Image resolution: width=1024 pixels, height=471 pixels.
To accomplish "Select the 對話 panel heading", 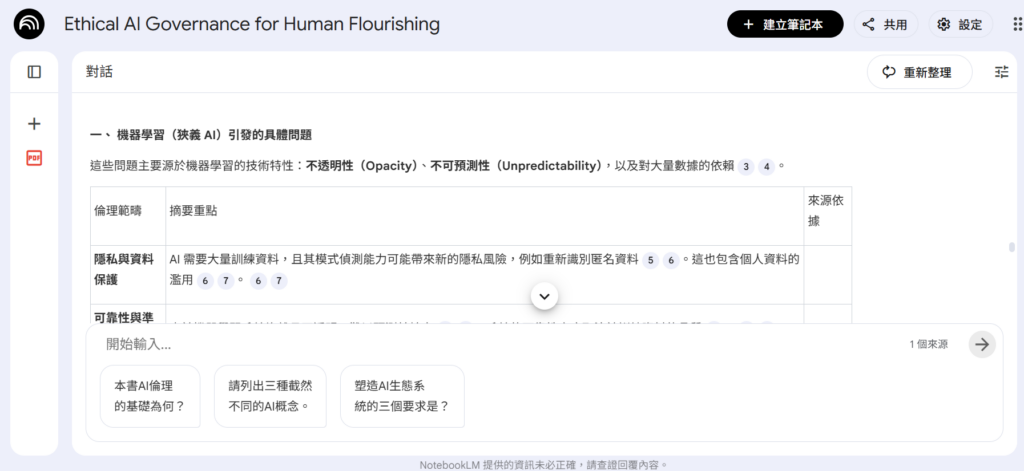I will point(99,72).
